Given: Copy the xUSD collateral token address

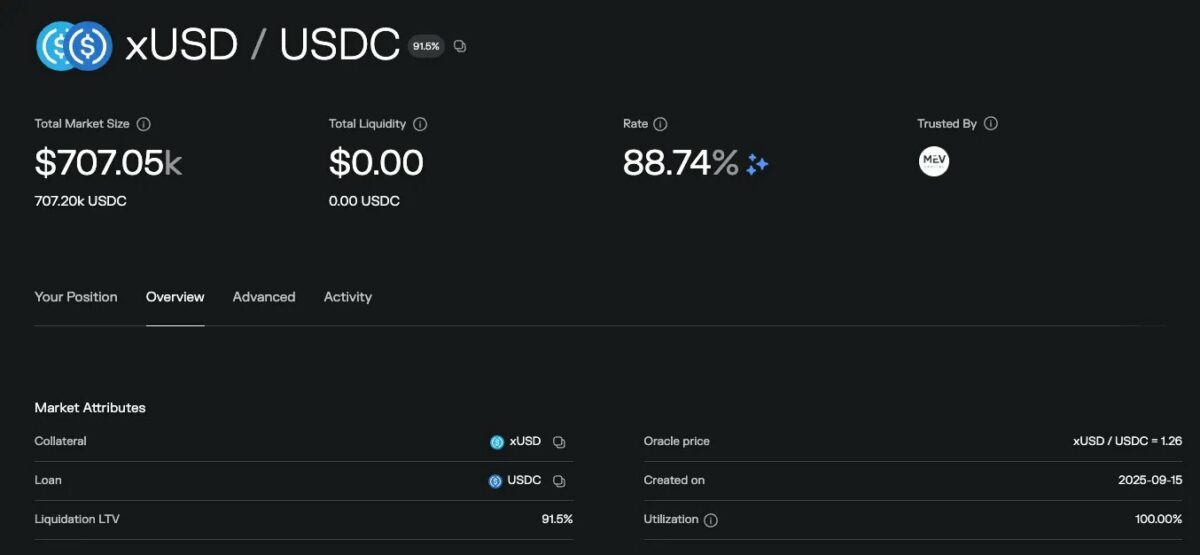Looking at the screenshot, I should point(560,442).
